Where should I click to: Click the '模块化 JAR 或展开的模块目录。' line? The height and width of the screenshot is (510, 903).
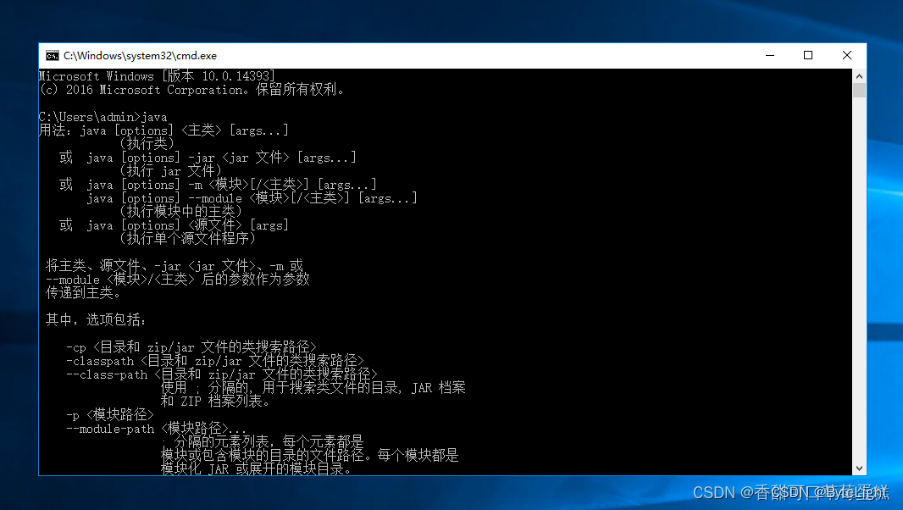tap(256, 469)
